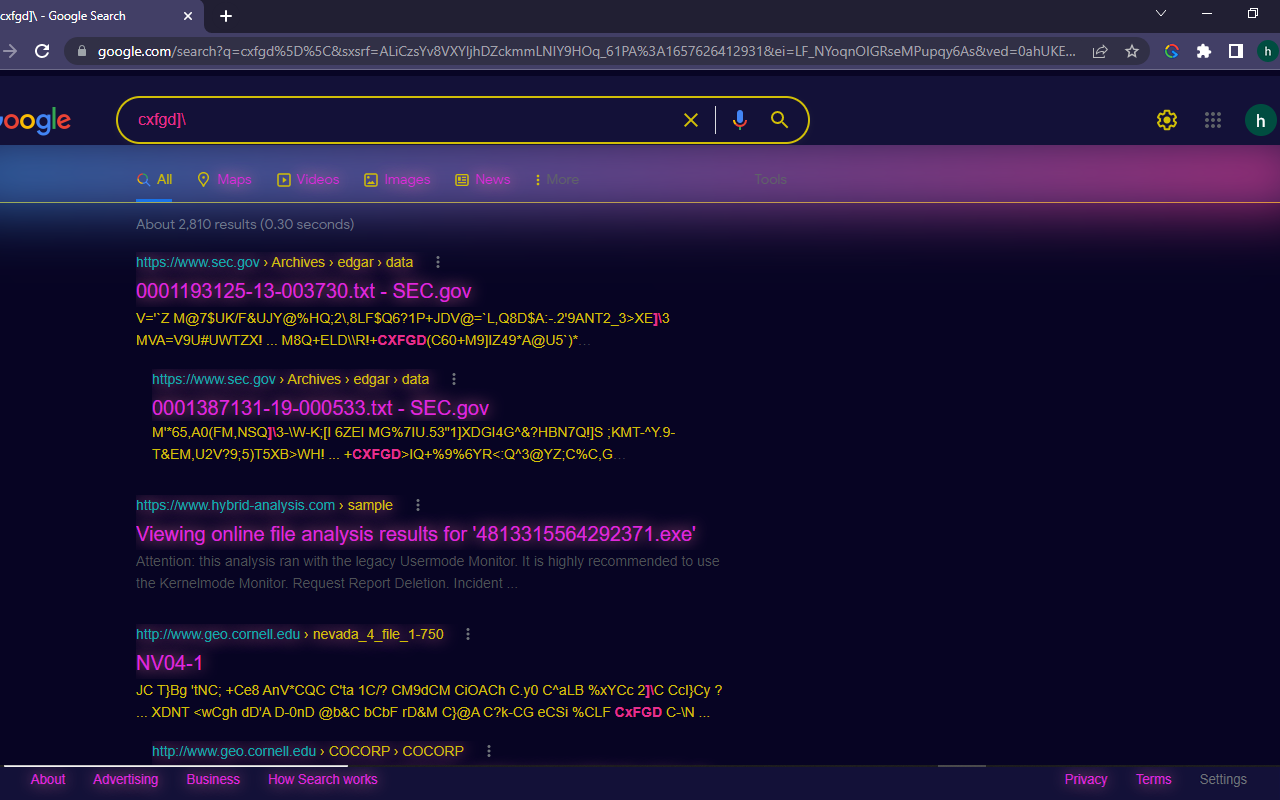Open the Google extension icon in toolbar

pos(1172,51)
